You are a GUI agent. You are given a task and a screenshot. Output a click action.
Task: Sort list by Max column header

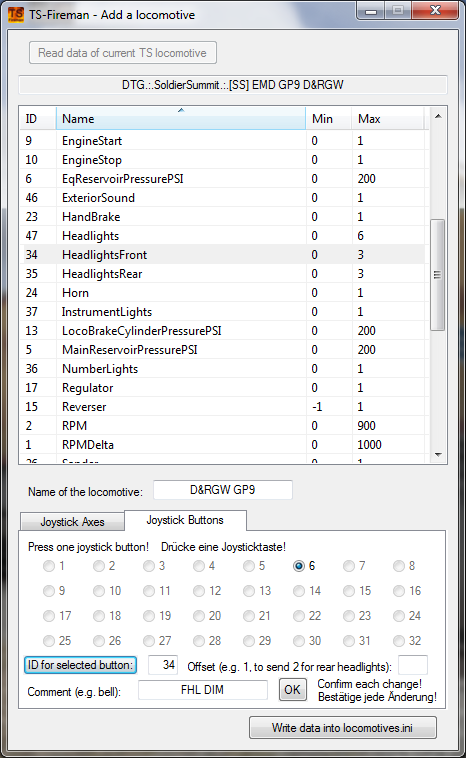pos(388,119)
